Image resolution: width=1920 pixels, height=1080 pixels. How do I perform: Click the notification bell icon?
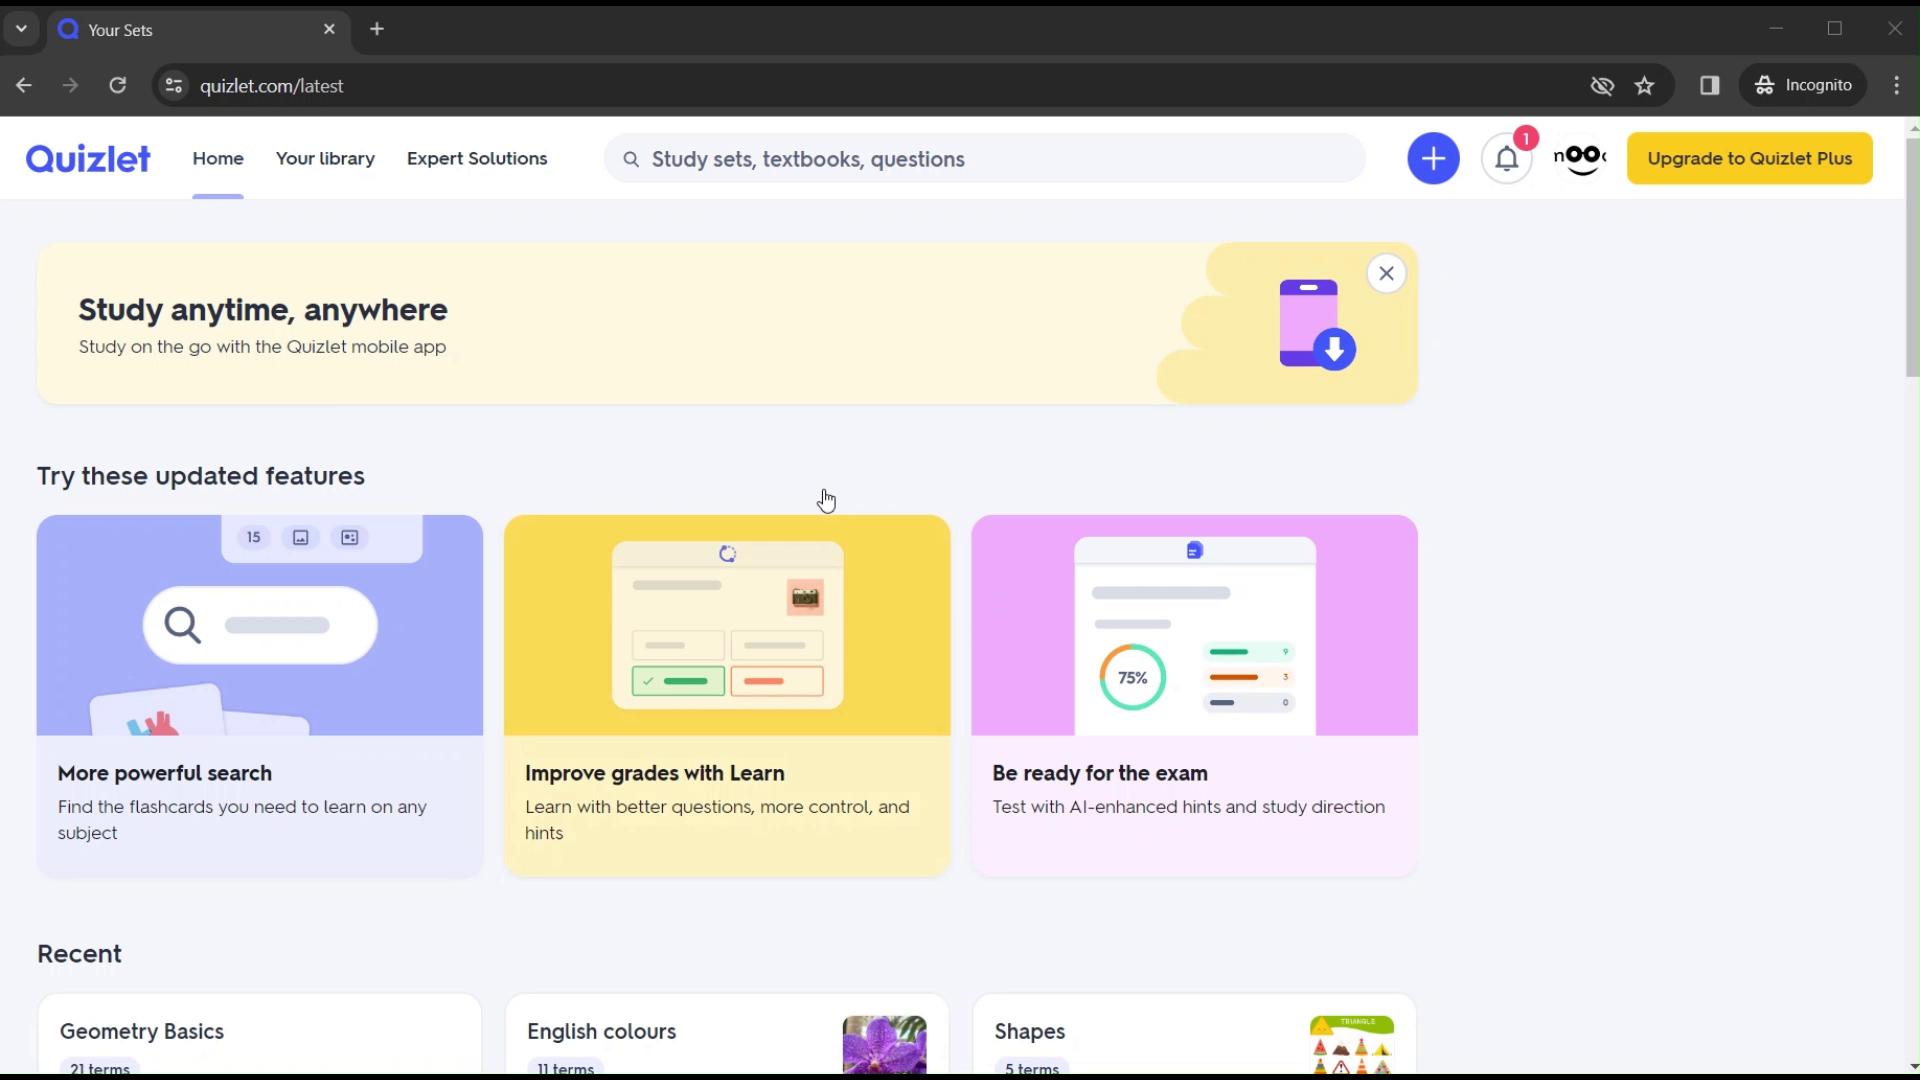coord(1507,158)
